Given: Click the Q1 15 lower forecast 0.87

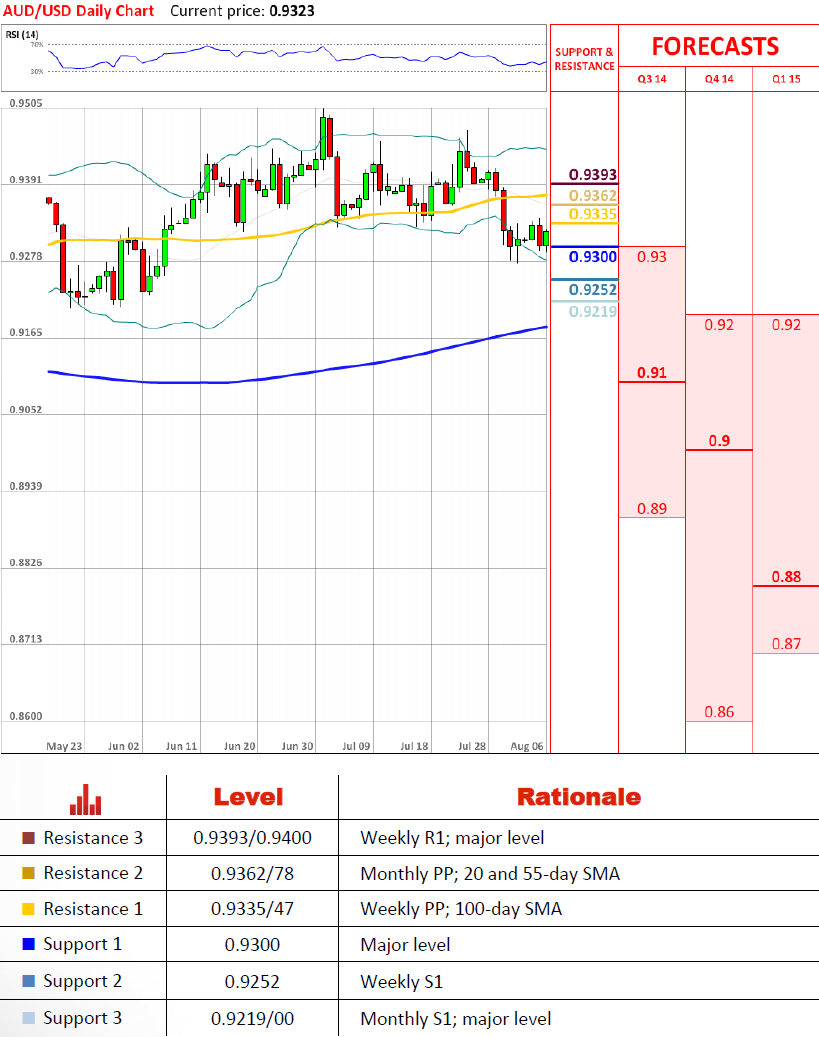Looking at the screenshot, I should [786, 643].
